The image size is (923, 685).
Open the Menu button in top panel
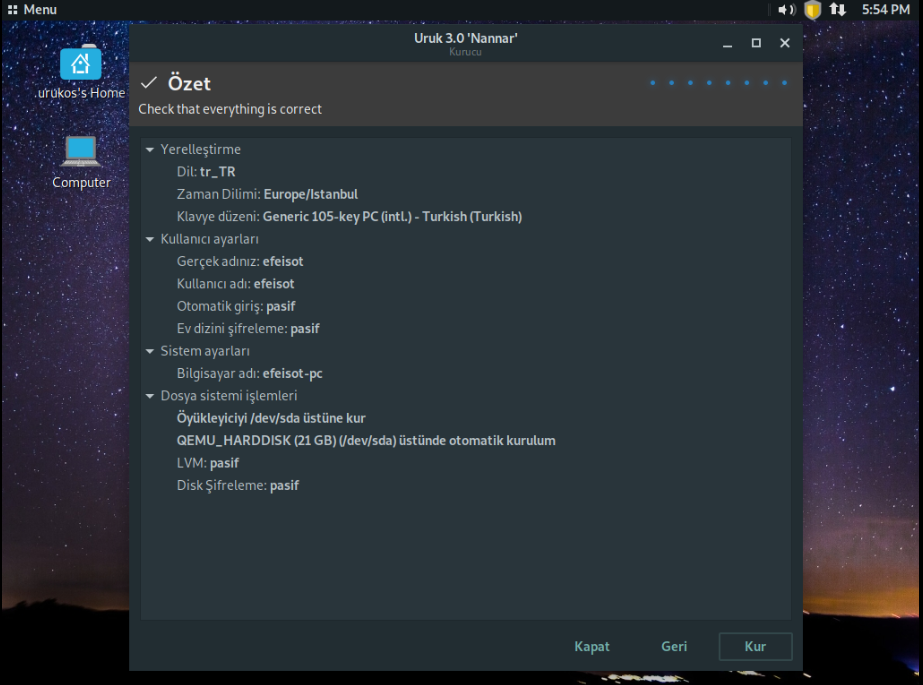32,9
